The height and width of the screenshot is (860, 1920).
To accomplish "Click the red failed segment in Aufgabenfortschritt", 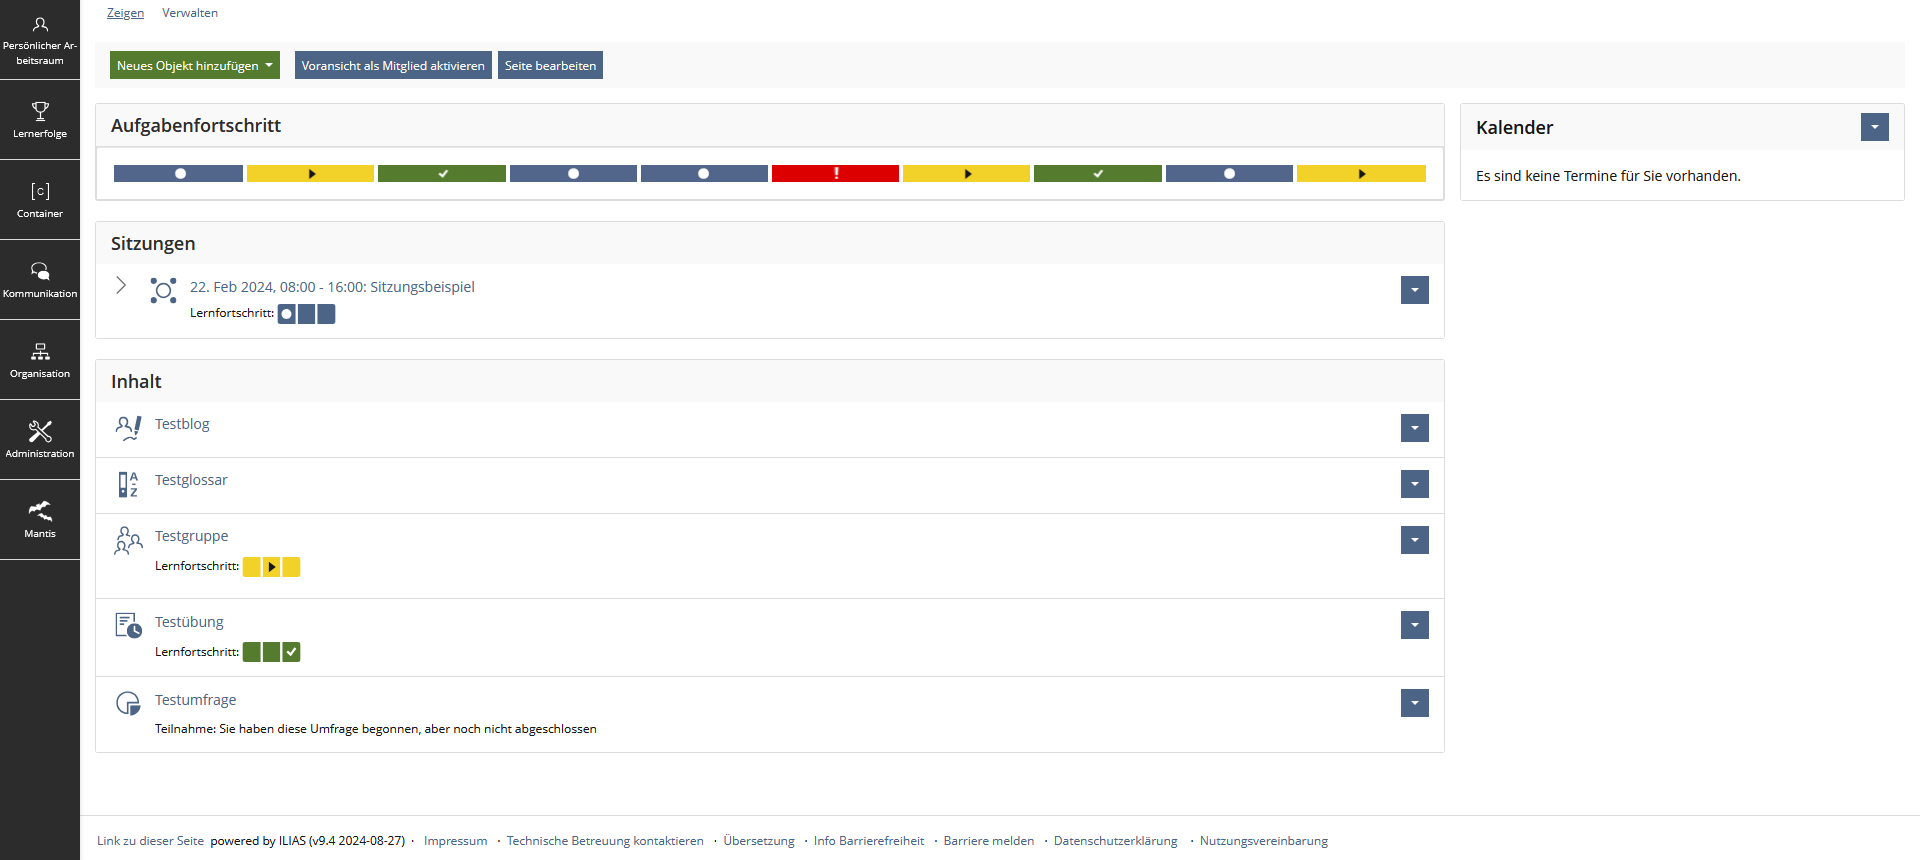I will pyautogui.click(x=835, y=174).
